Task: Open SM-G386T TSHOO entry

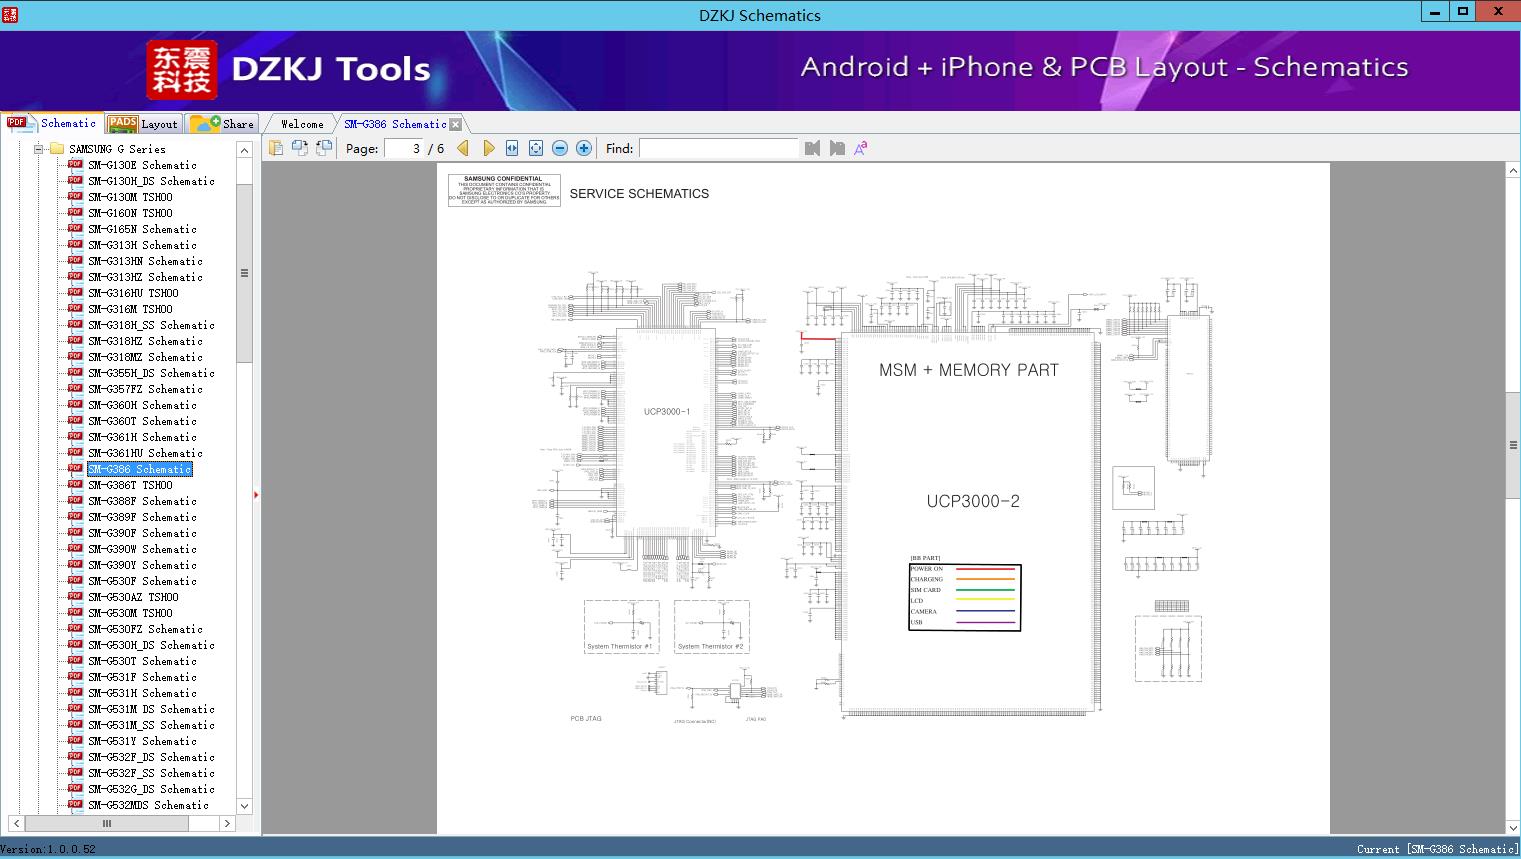Action: [x=130, y=485]
